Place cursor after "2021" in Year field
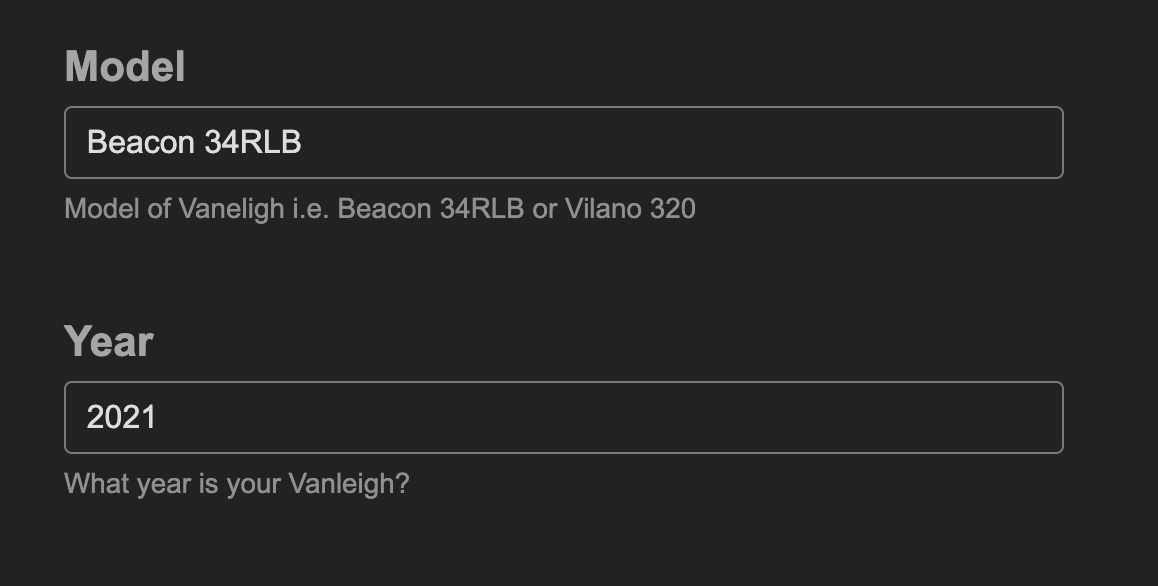1158x586 pixels. (158, 417)
